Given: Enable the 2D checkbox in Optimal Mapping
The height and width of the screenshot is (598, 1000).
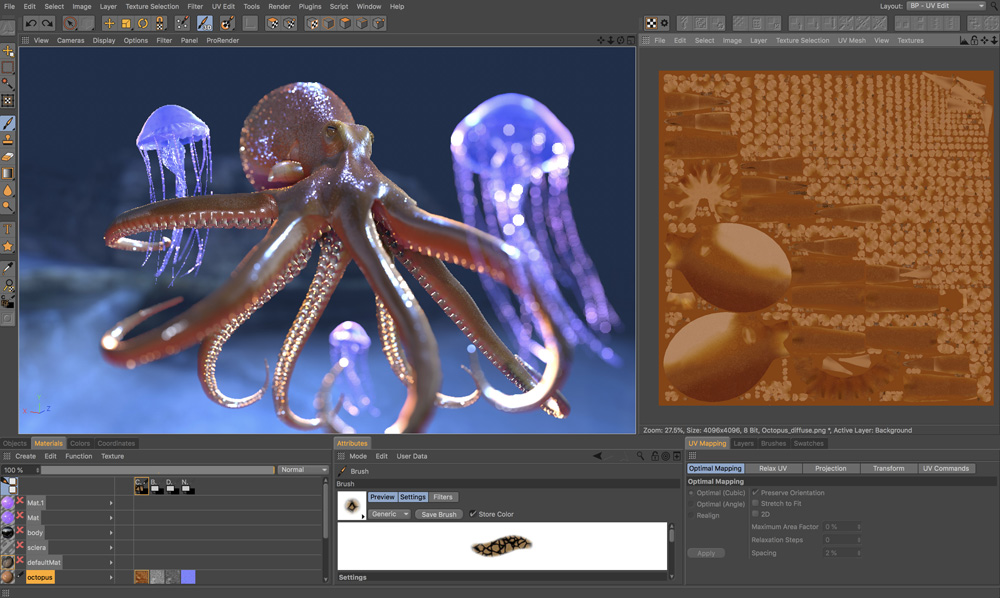Looking at the screenshot, I should pos(755,514).
